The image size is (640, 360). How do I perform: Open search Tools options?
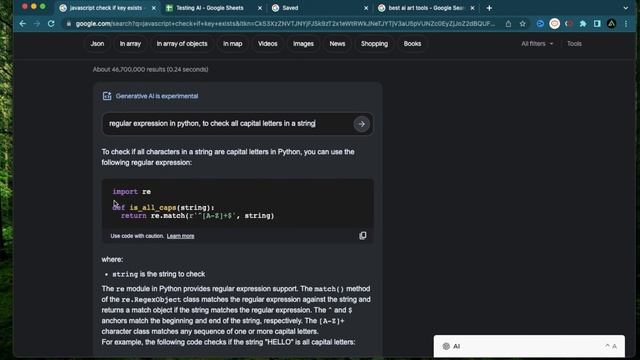[574, 44]
